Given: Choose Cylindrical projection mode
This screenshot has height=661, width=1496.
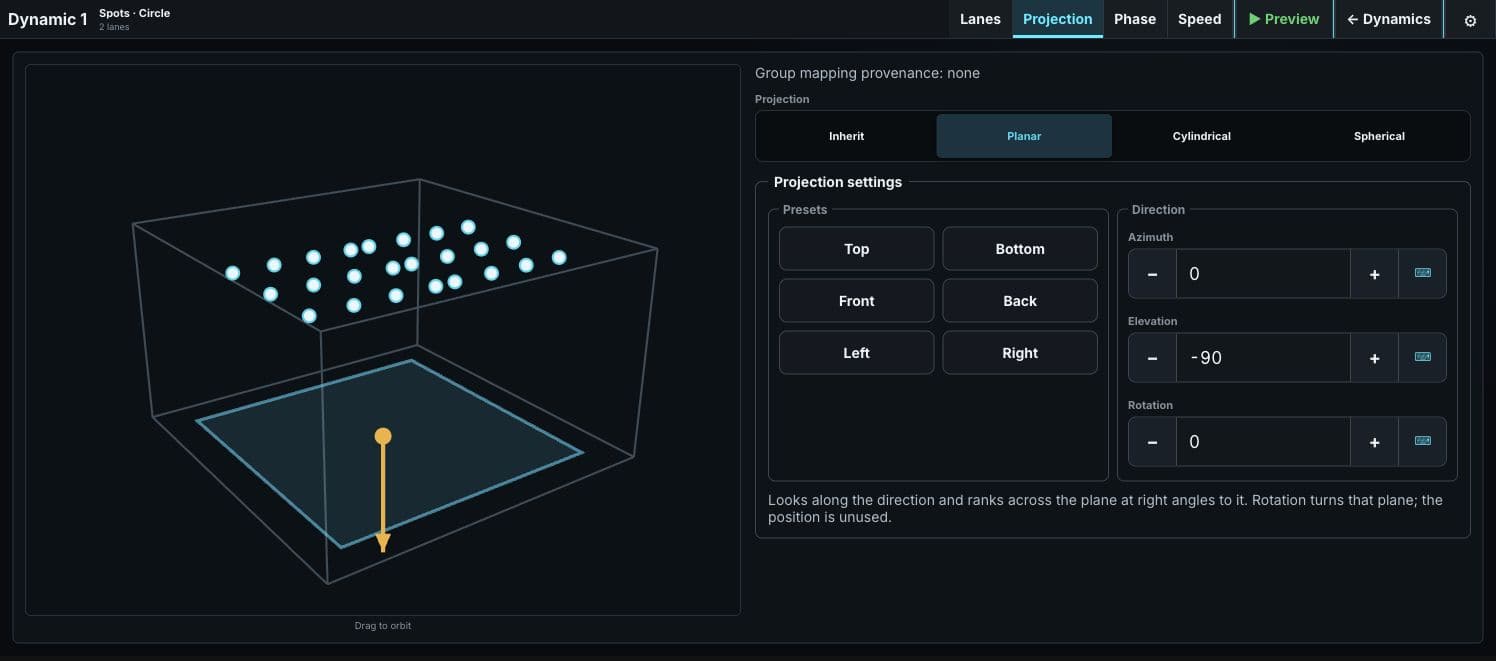Looking at the screenshot, I should click(x=1201, y=136).
